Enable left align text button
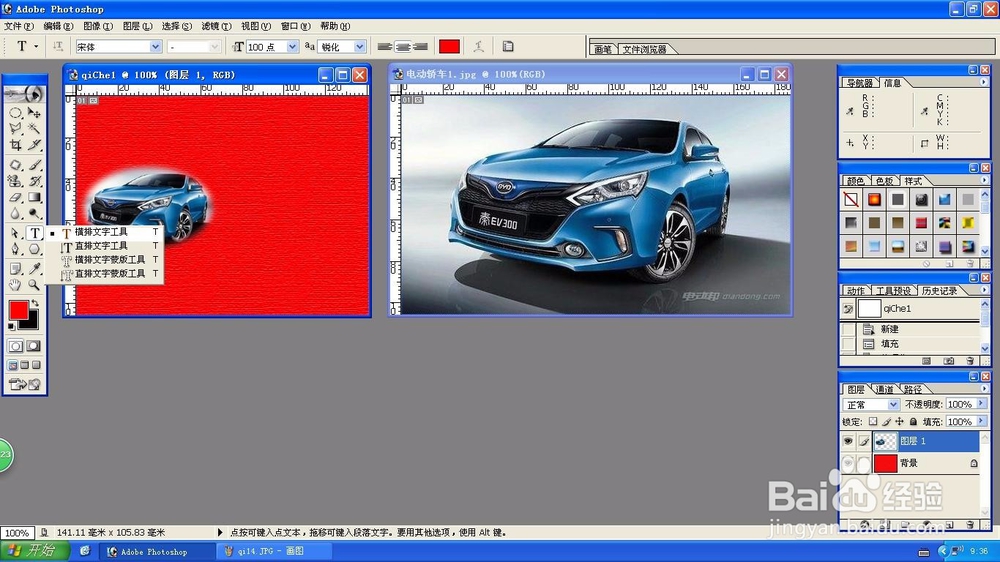This screenshot has width=1000, height=562. point(385,47)
